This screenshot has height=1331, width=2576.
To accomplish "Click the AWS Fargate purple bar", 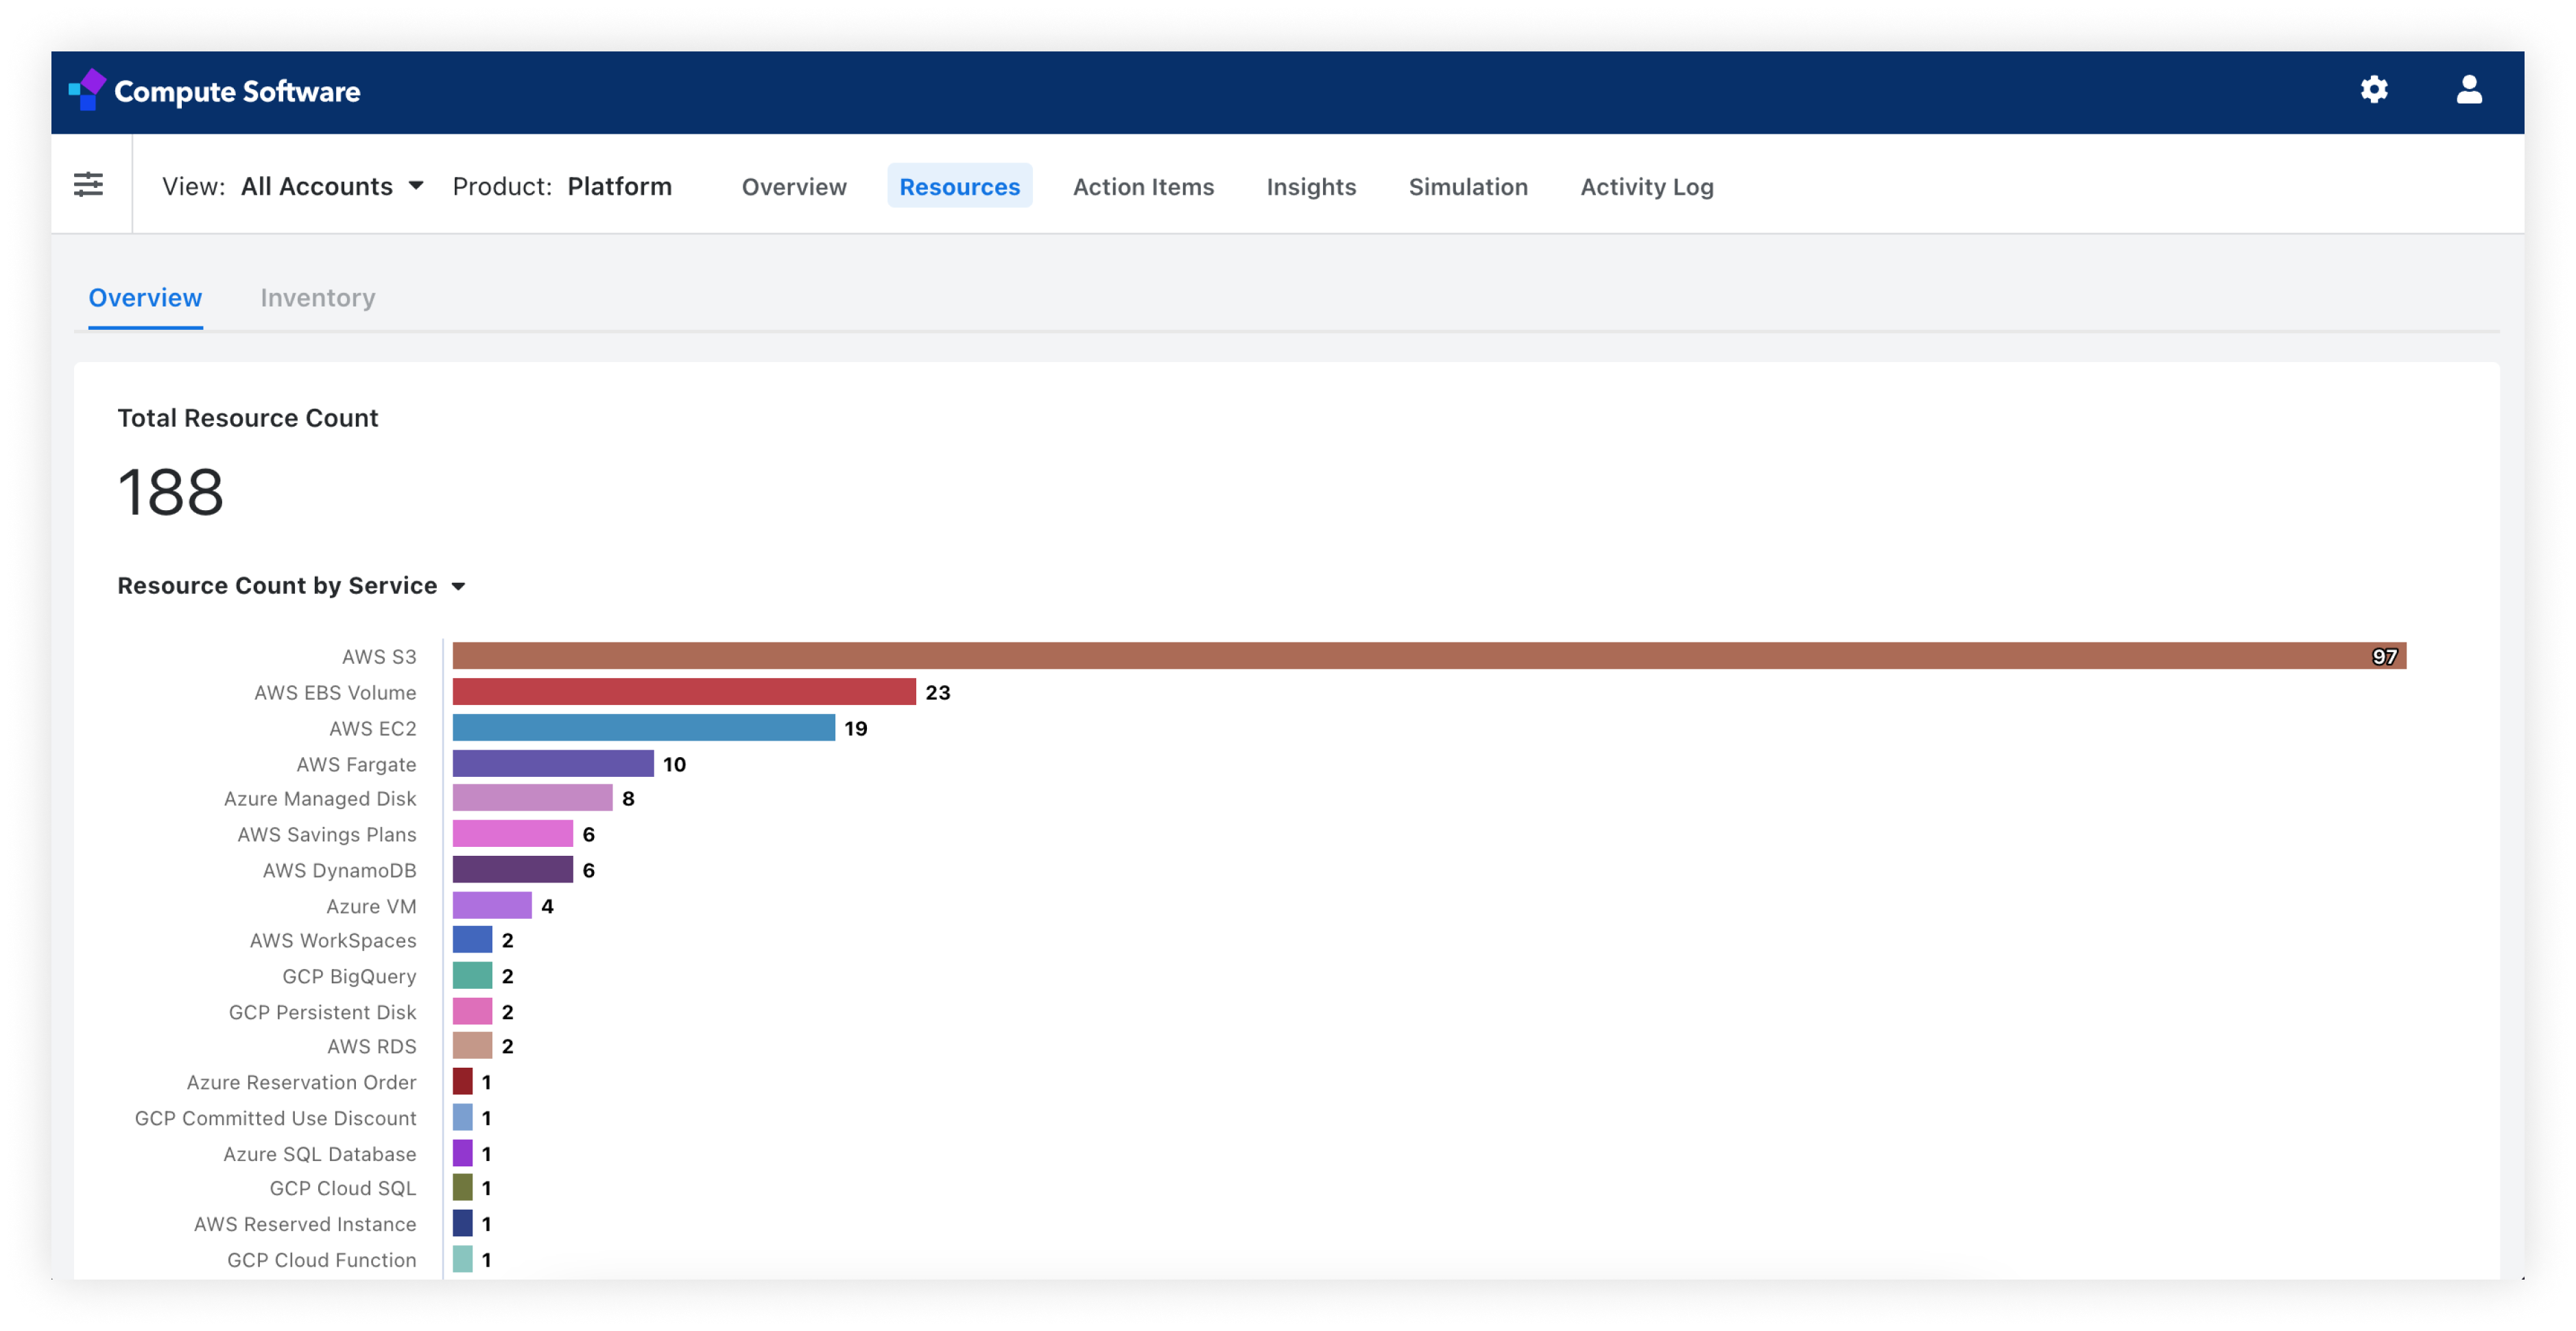I will [x=553, y=764].
